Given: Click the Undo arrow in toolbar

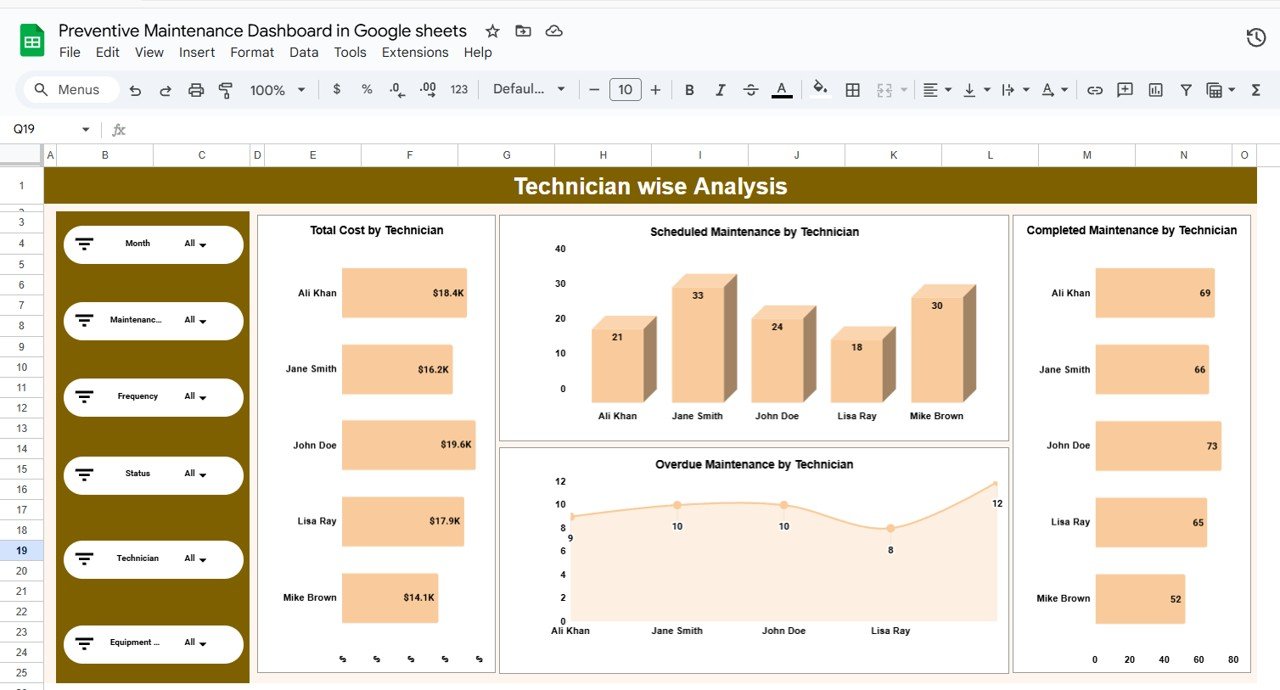Looking at the screenshot, I should pyautogui.click(x=135, y=90).
